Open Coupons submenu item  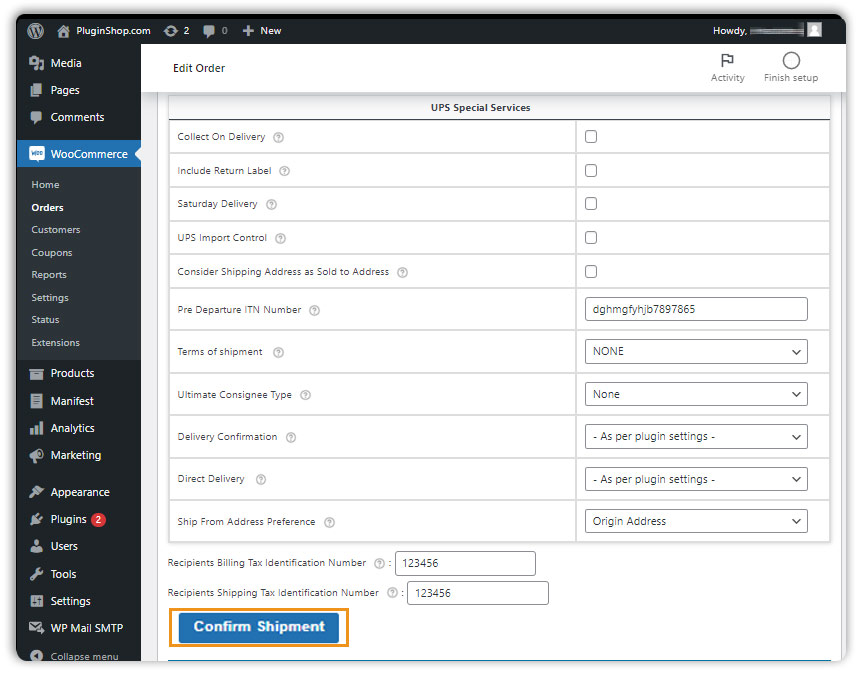(52, 253)
